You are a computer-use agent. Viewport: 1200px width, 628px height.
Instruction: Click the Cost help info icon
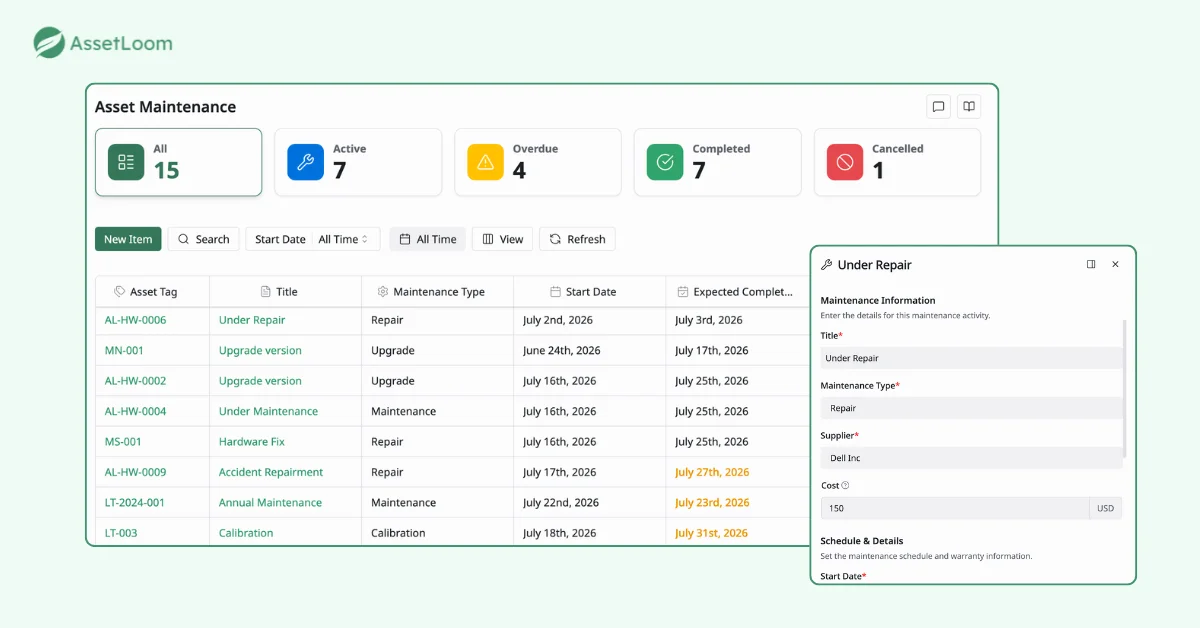point(845,486)
